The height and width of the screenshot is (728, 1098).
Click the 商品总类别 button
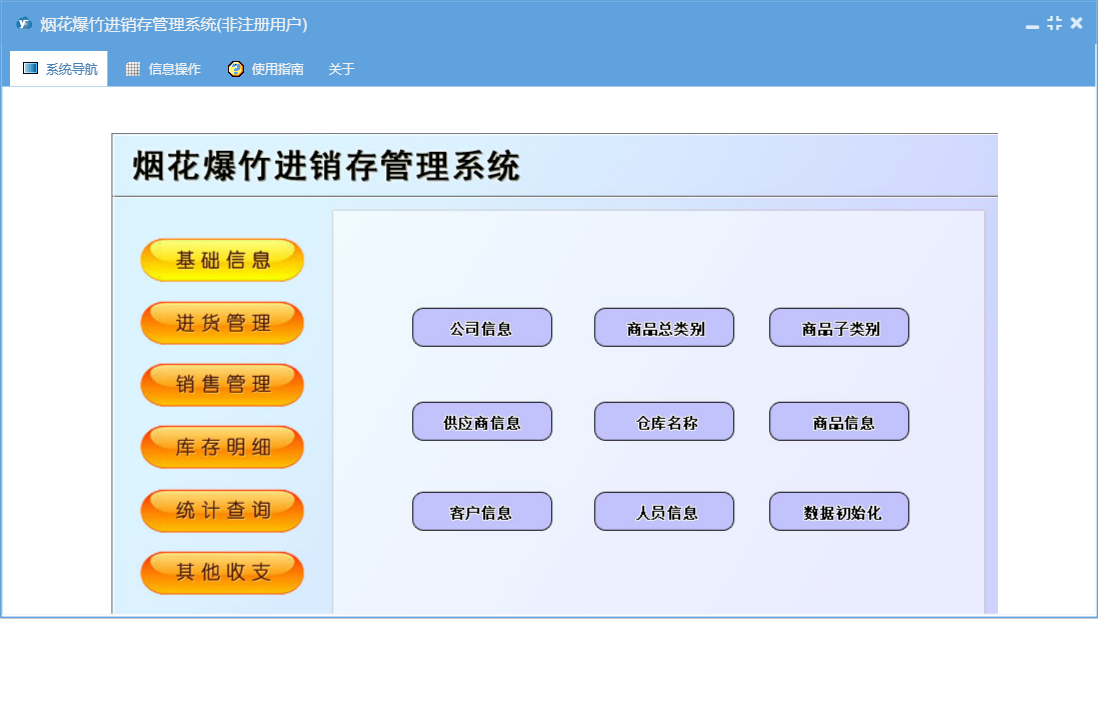coord(664,328)
